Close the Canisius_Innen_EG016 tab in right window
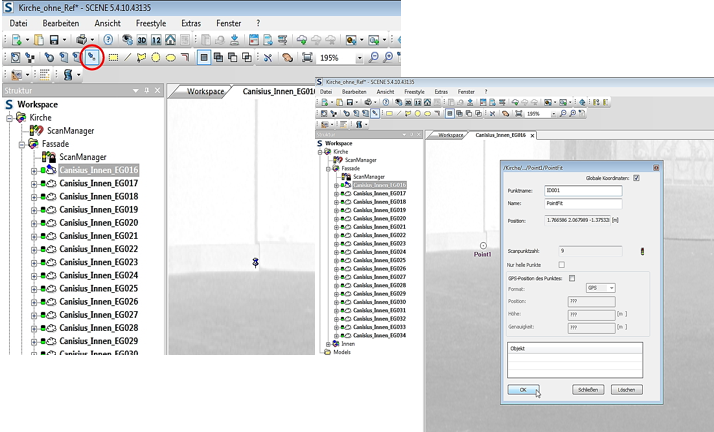714x432 pixels. (x=532, y=136)
